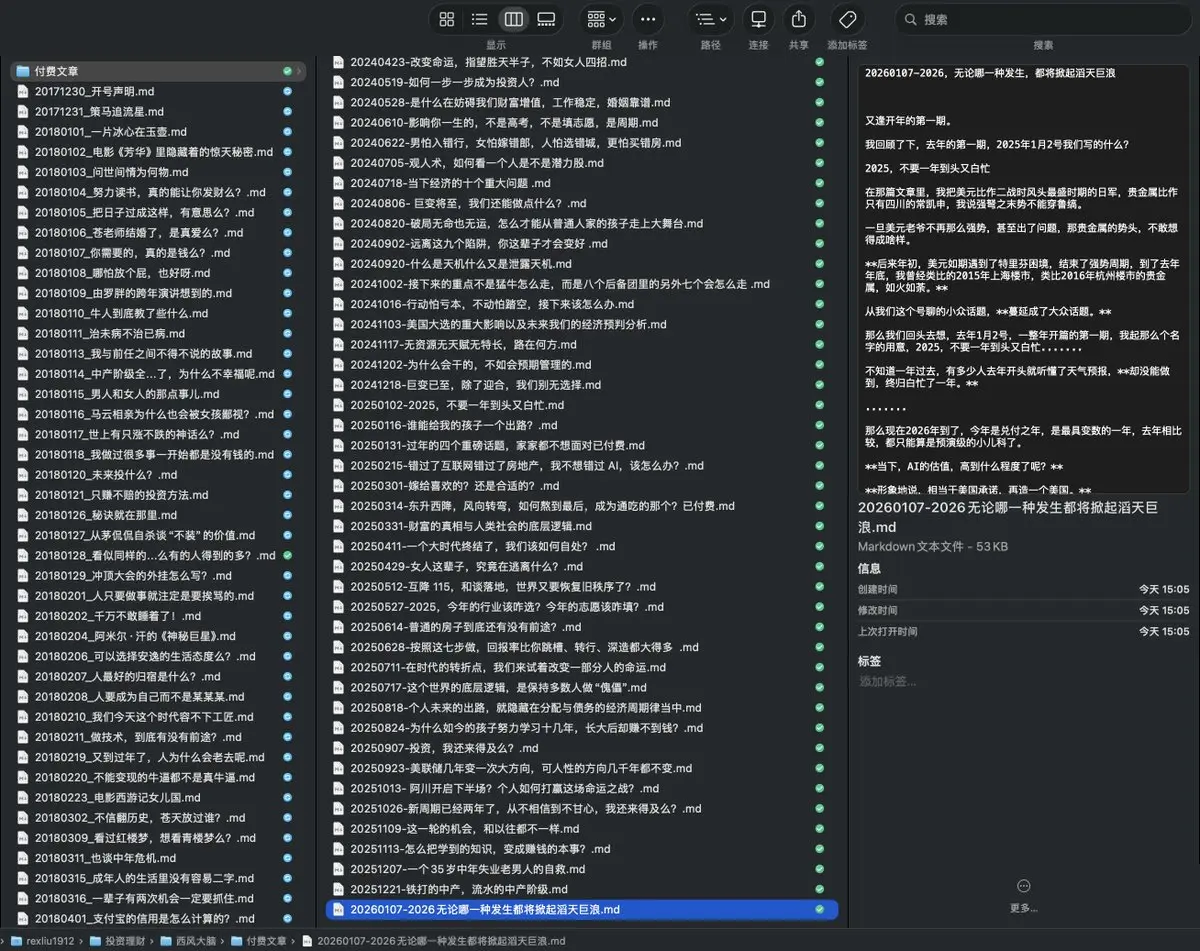Click the 更多... button in preview pane

1023,895
